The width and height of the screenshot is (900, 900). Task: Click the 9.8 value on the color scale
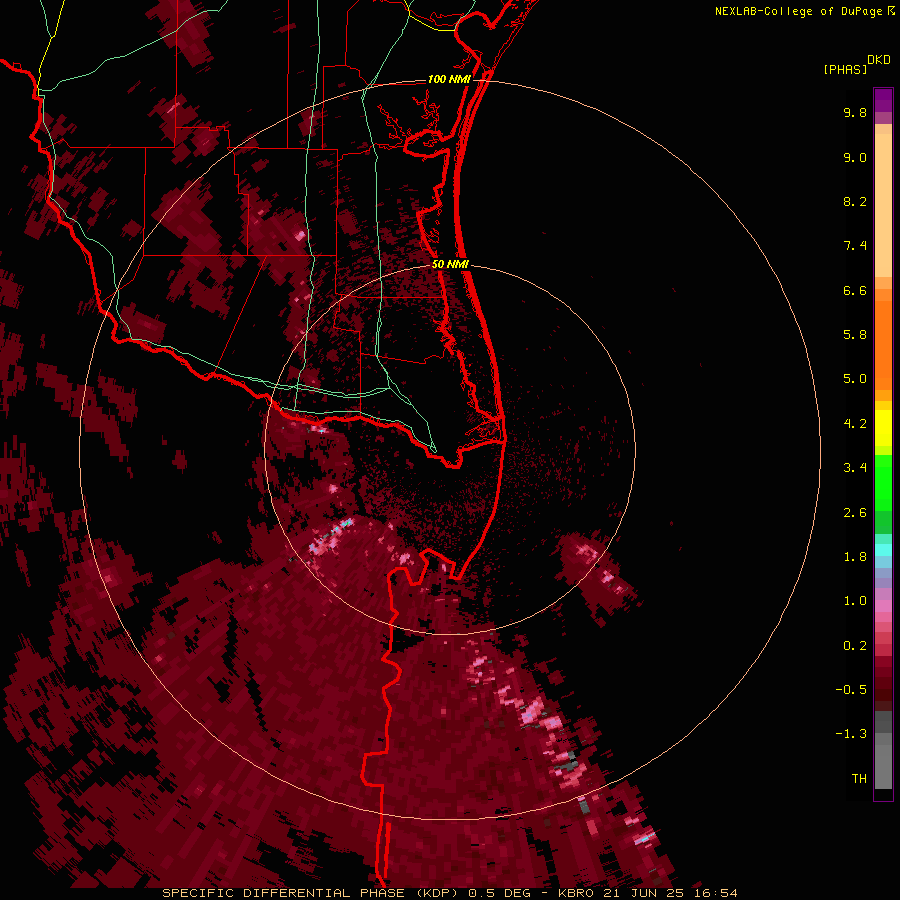(x=855, y=112)
